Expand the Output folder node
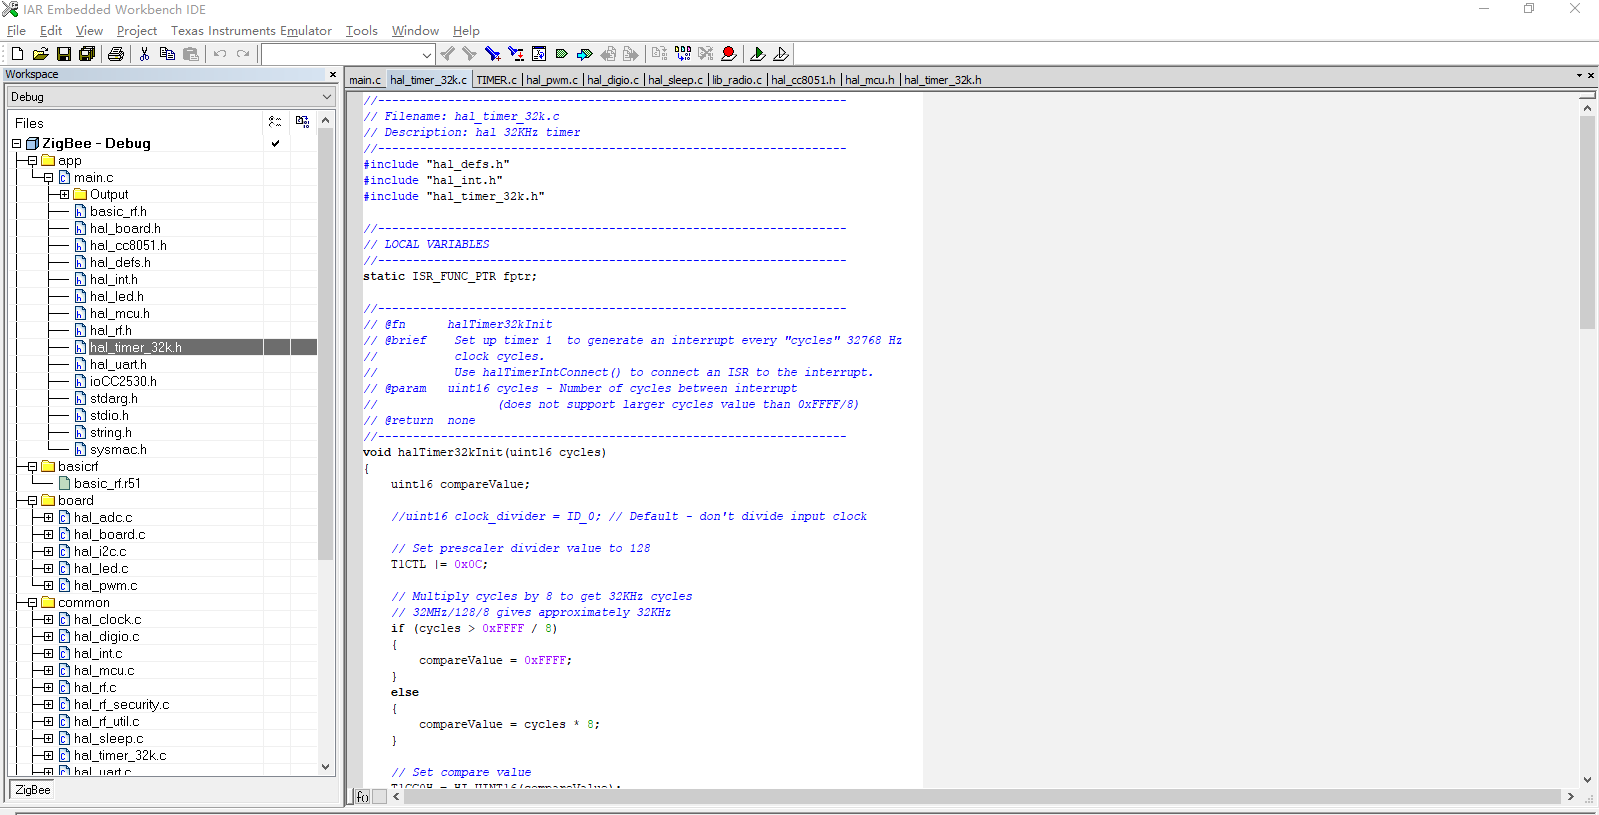This screenshot has width=1599, height=815. pyautogui.click(x=65, y=195)
